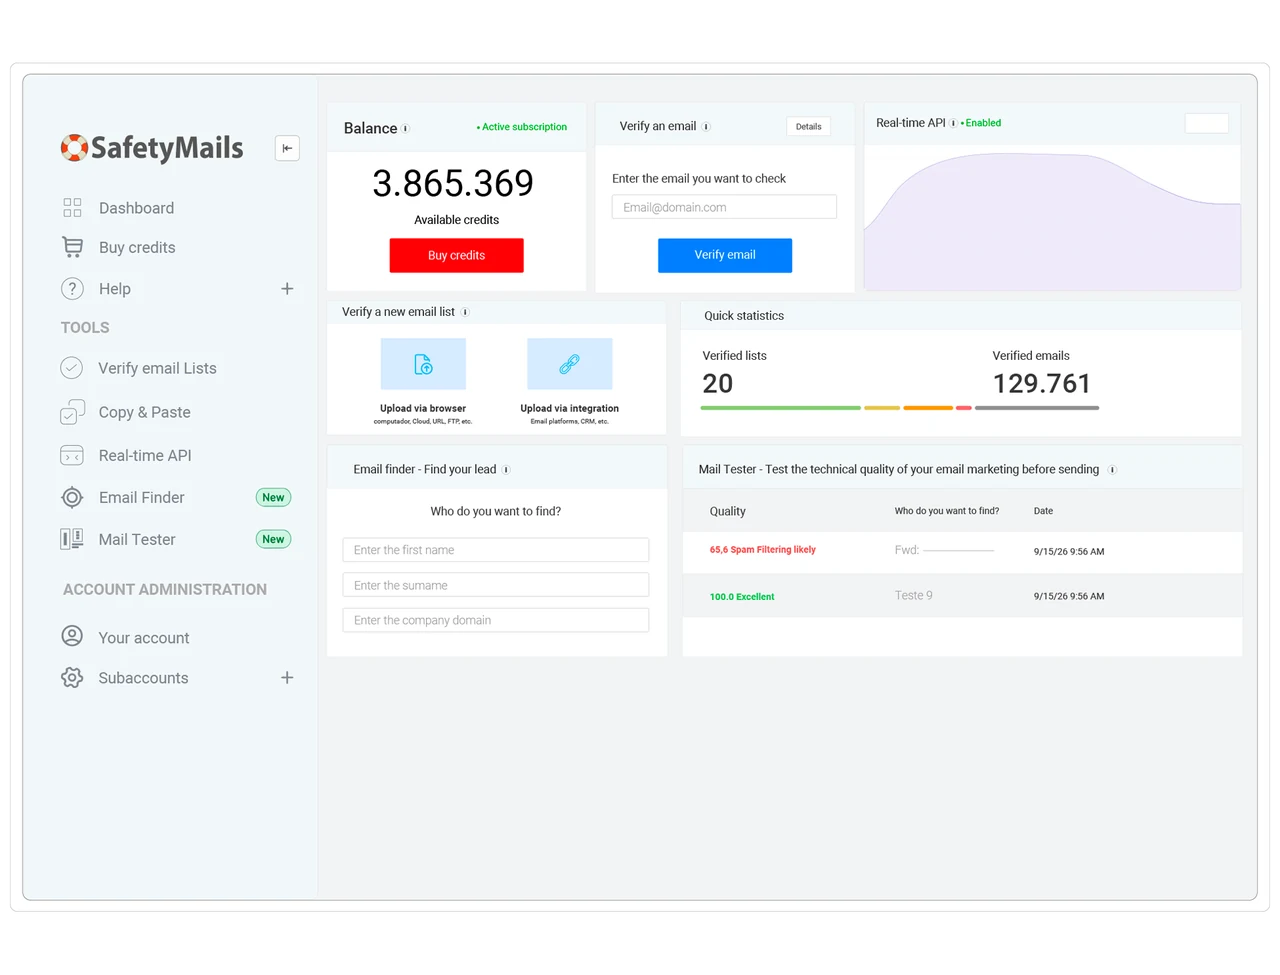Click the Details button
Viewport: 1280px width, 975px height.
click(809, 127)
